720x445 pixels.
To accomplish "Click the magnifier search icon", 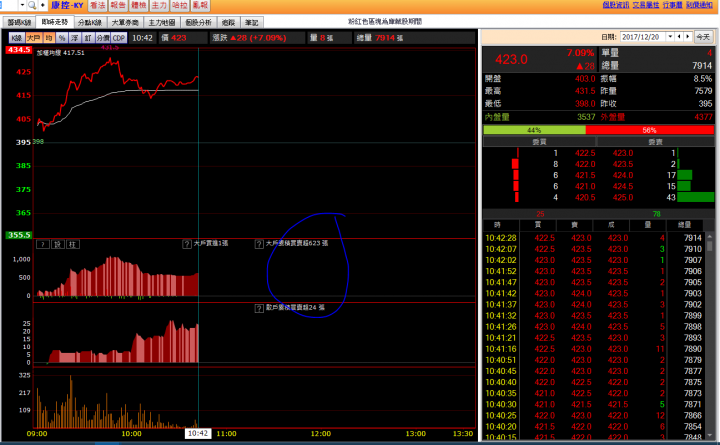I will click(32, 5).
